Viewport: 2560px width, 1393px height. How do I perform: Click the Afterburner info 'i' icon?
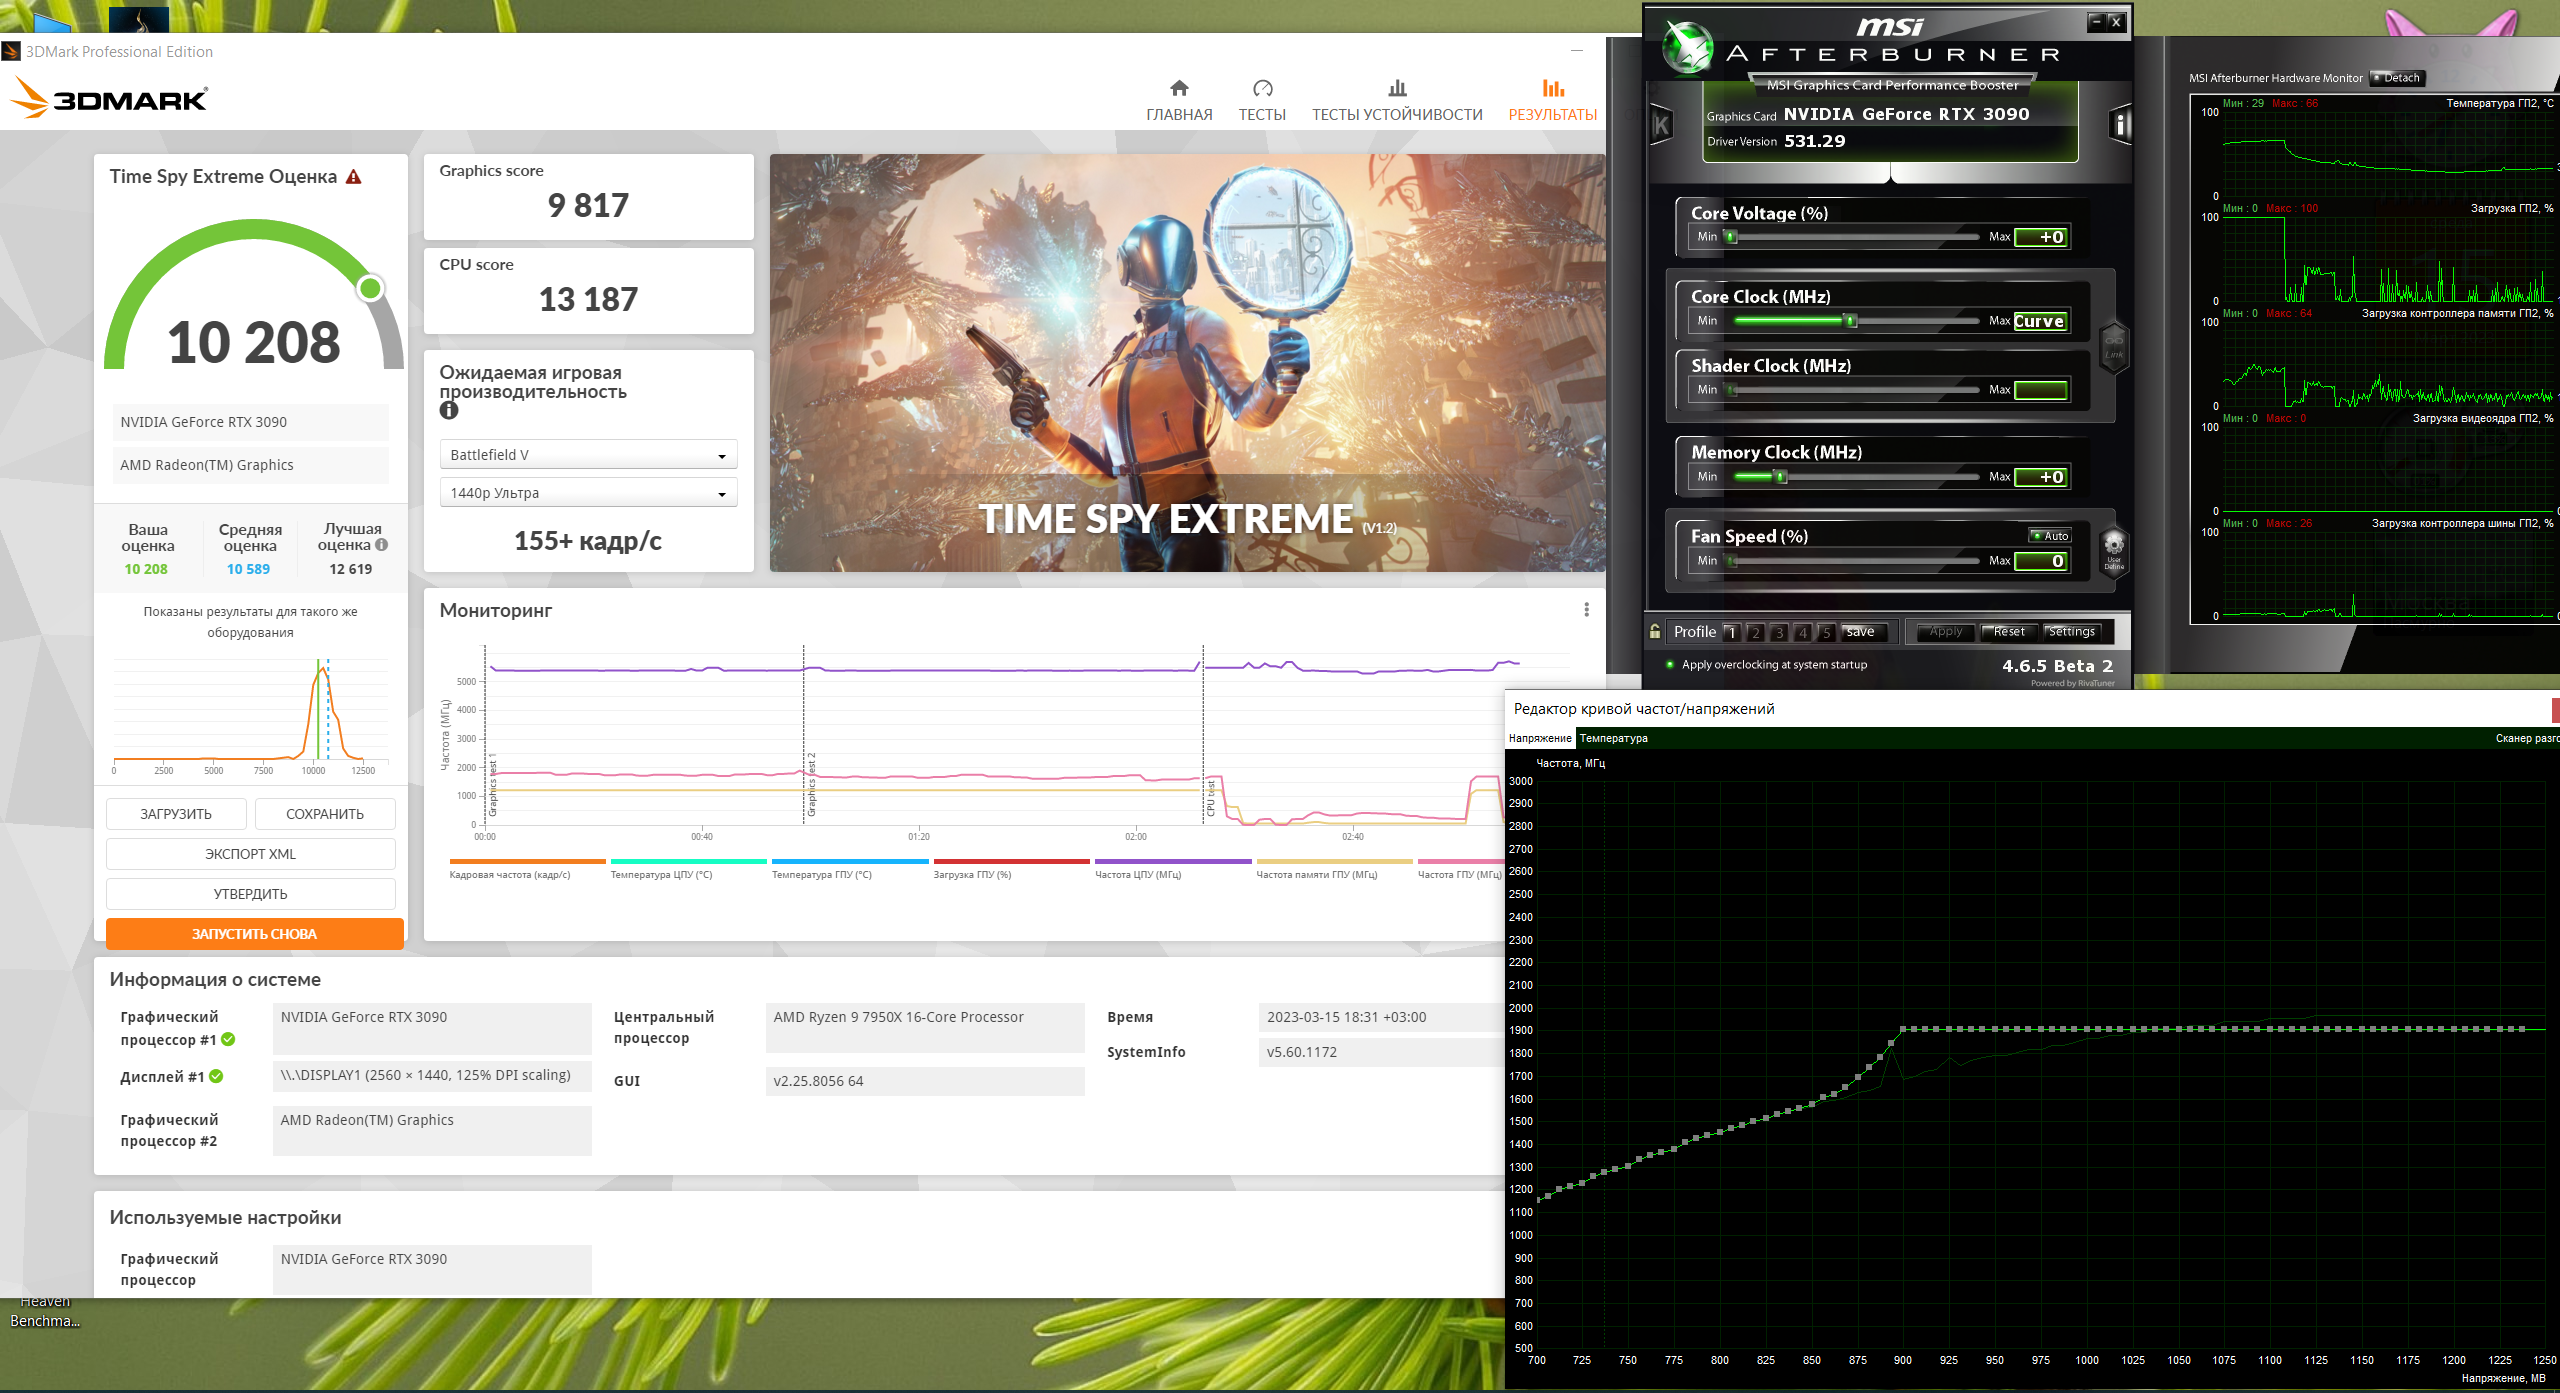[2120, 125]
